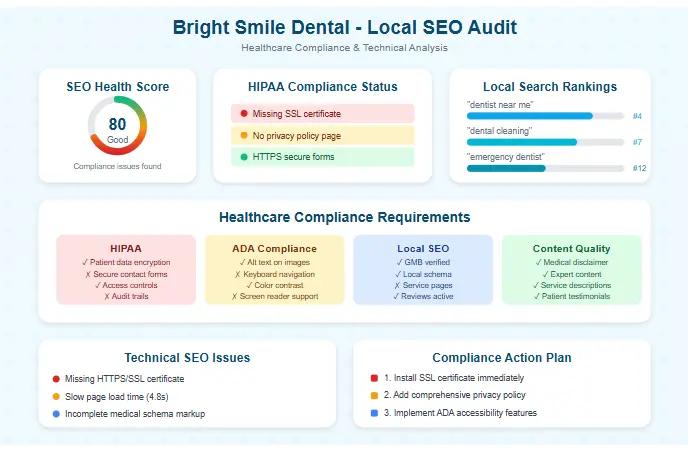Click the red dot beside Missing HTTPS/SSL certificate
688x458 pixels.
click(56, 379)
